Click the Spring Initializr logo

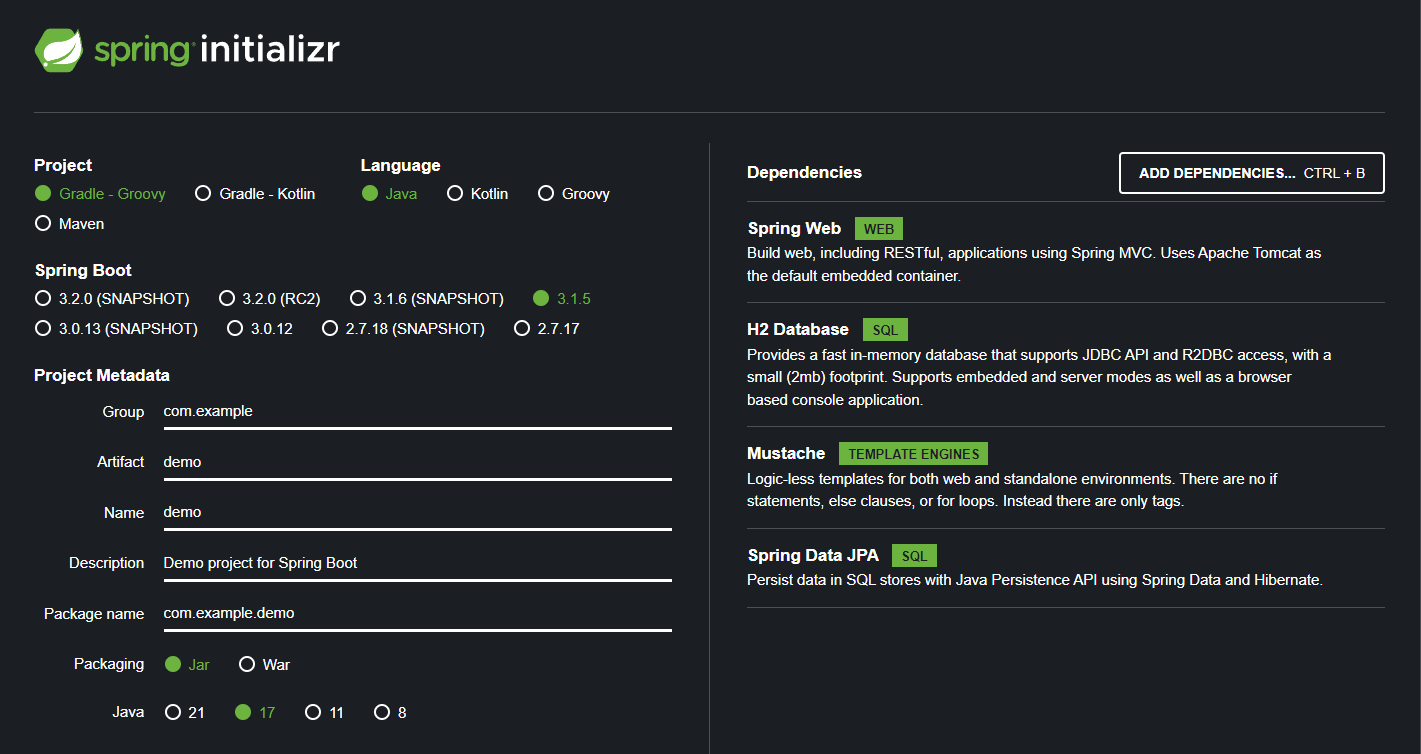pos(187,50)
